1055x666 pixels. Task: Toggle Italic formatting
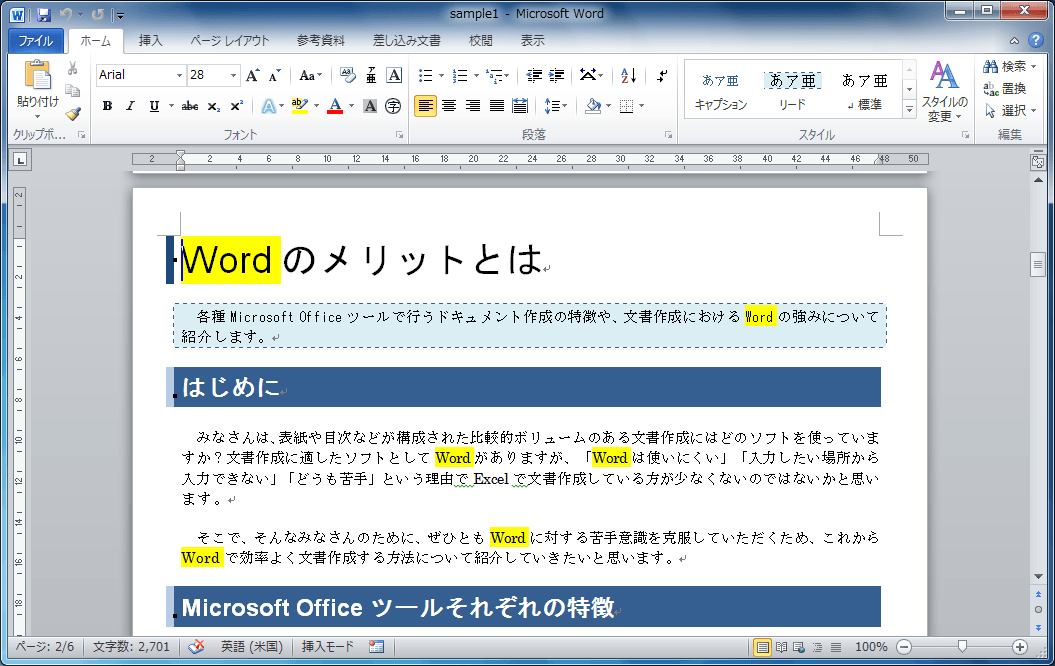131,106
